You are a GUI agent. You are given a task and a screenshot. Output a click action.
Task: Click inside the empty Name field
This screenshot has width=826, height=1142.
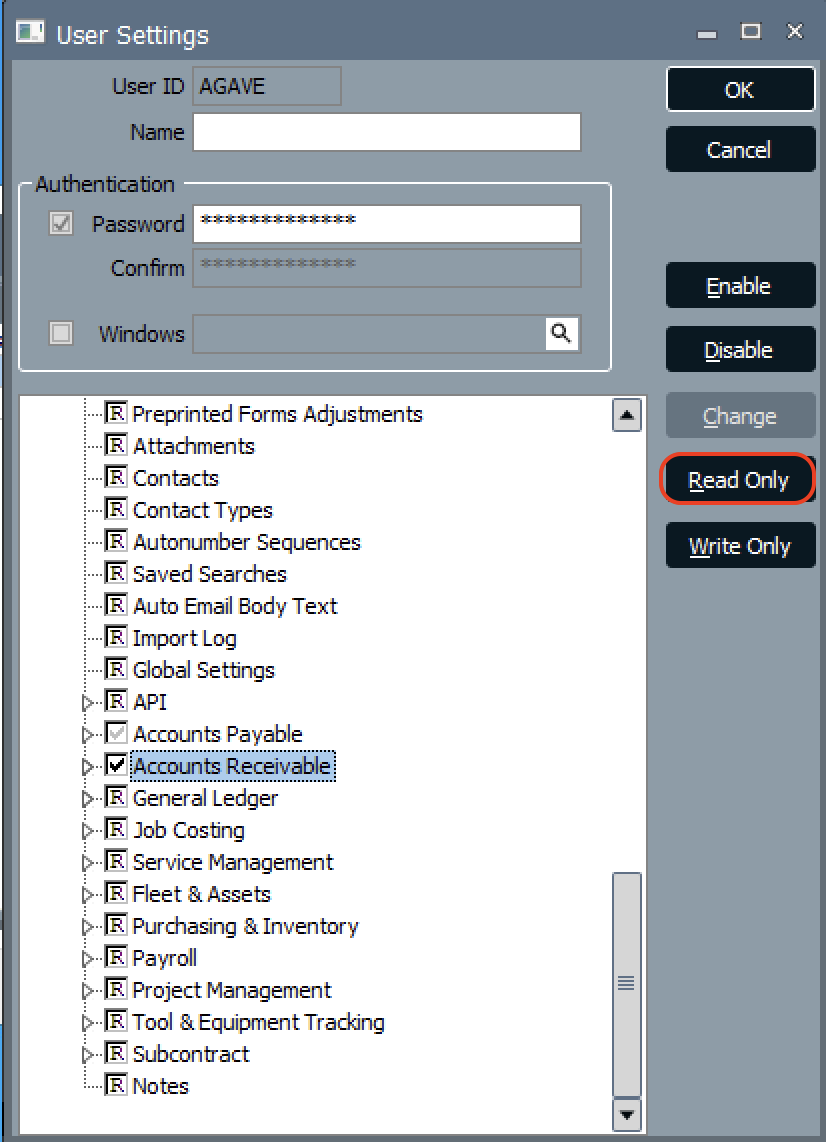tap(386, 131)
